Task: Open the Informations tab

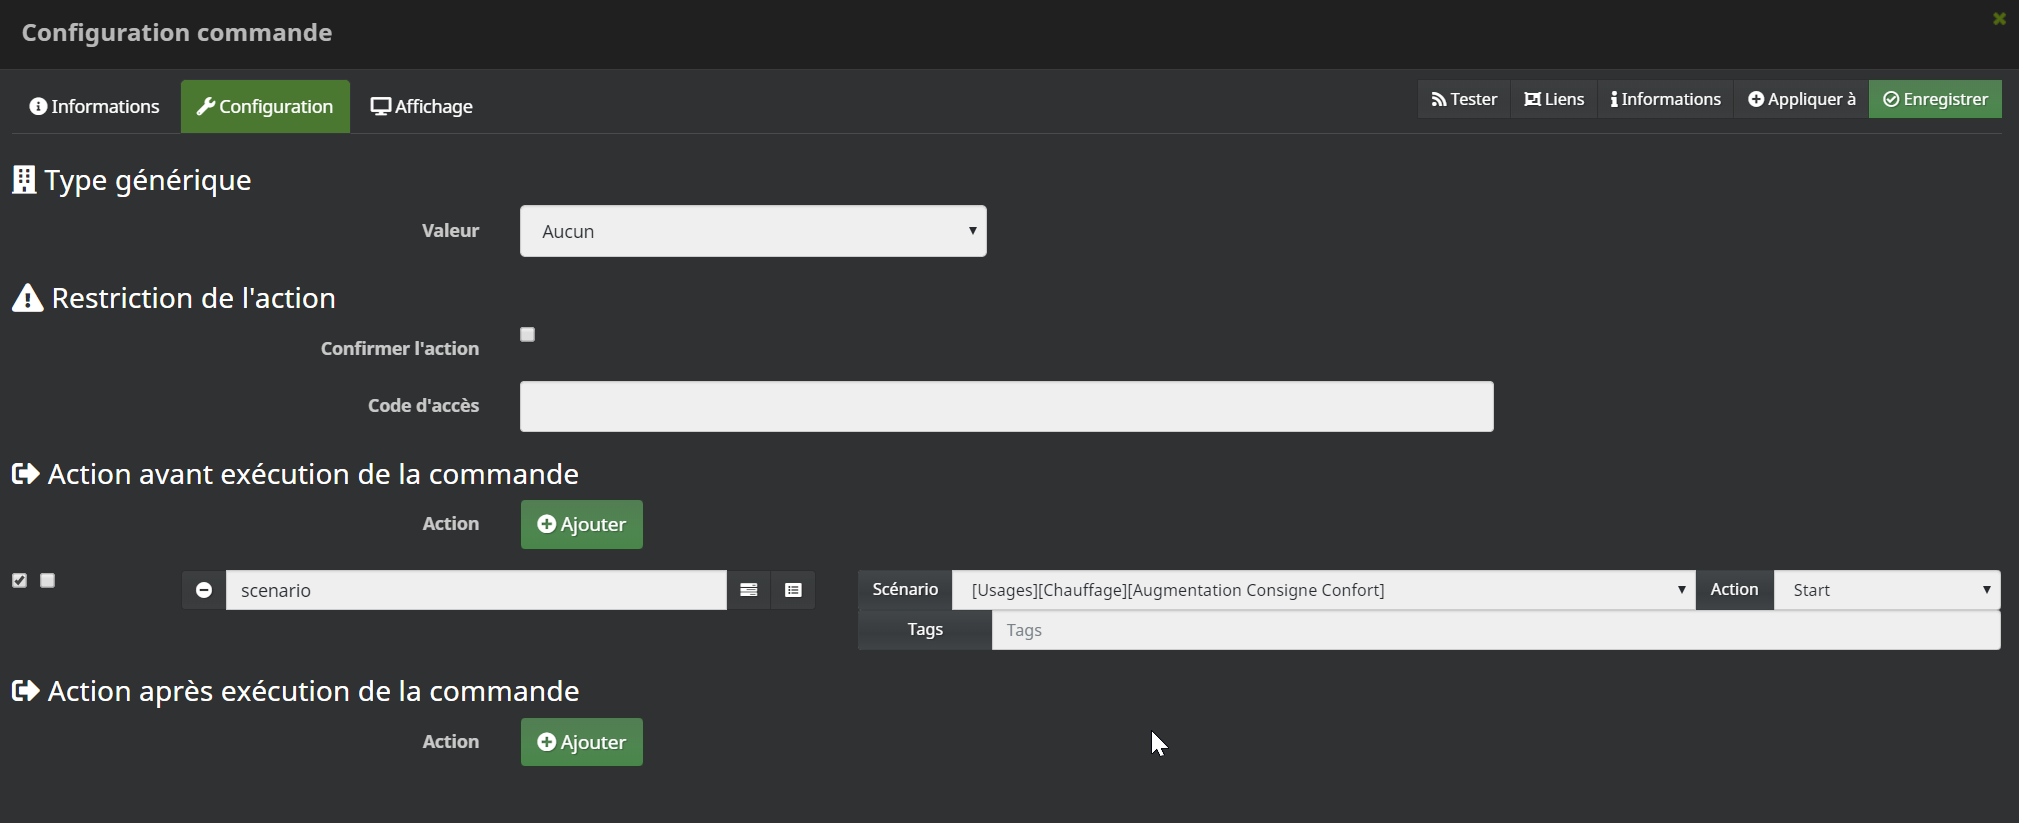Action: point(94,106)
